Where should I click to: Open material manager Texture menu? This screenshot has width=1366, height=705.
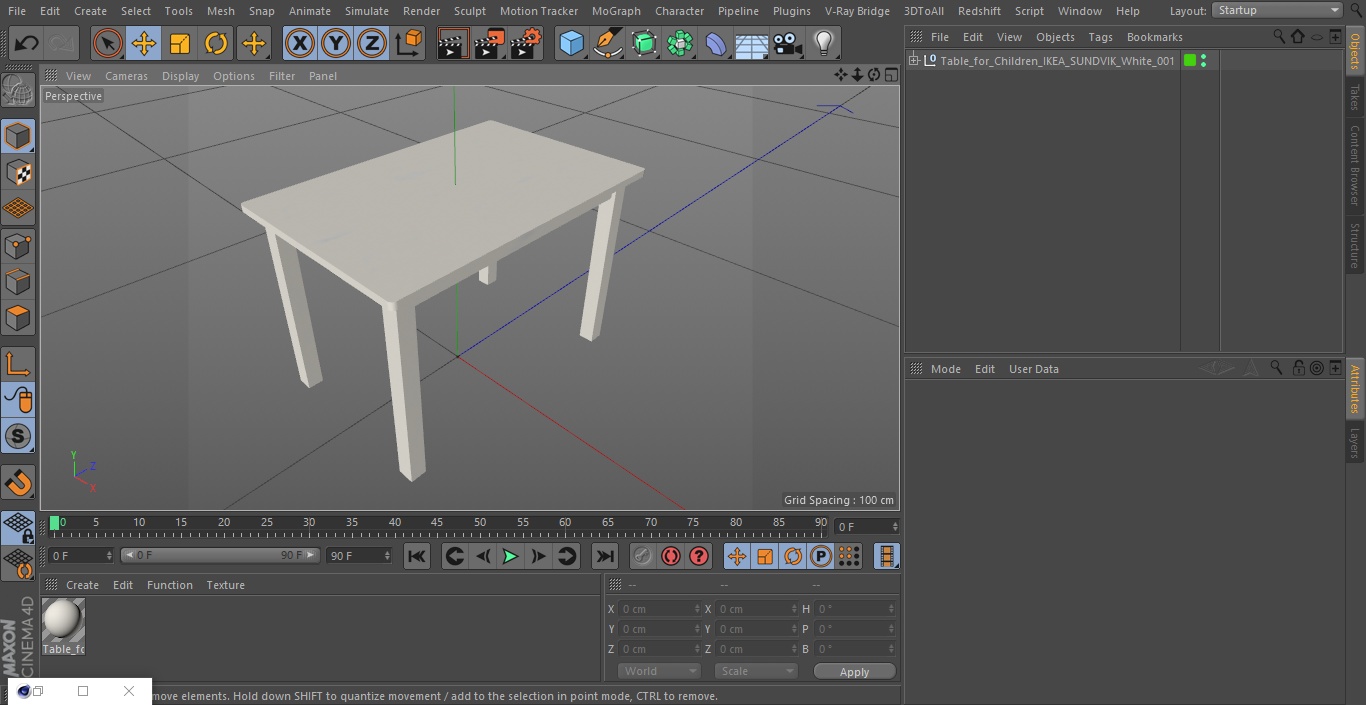tap(225, 585)
